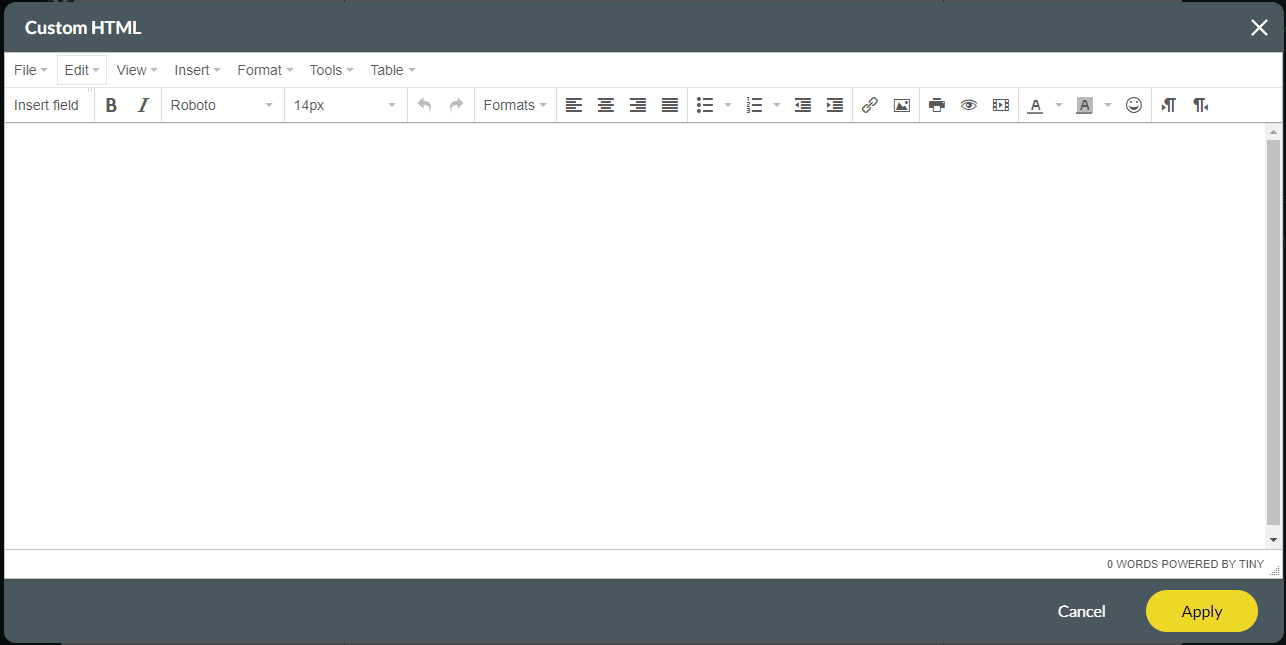Image resolution: width=1286 pixels, height=645 pixels.
Task: Insert an image
Action: point(901,104)
